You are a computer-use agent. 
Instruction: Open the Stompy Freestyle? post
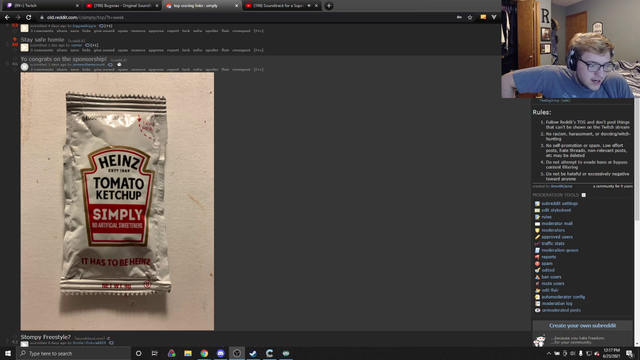coord(46,337)
